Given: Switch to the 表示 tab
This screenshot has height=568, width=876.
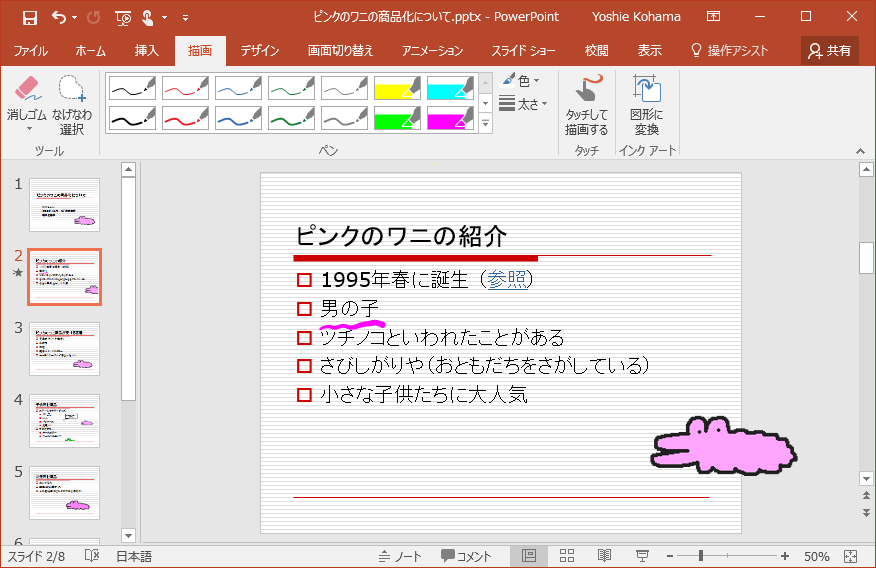Looking at the screenshot, I should click(650, 51).
